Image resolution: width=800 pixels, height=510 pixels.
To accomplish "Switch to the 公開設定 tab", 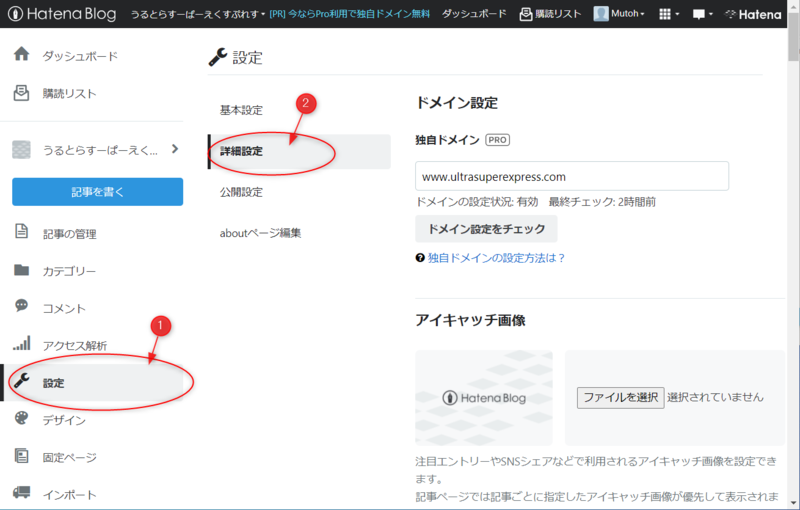I will (x=241, y=192).
